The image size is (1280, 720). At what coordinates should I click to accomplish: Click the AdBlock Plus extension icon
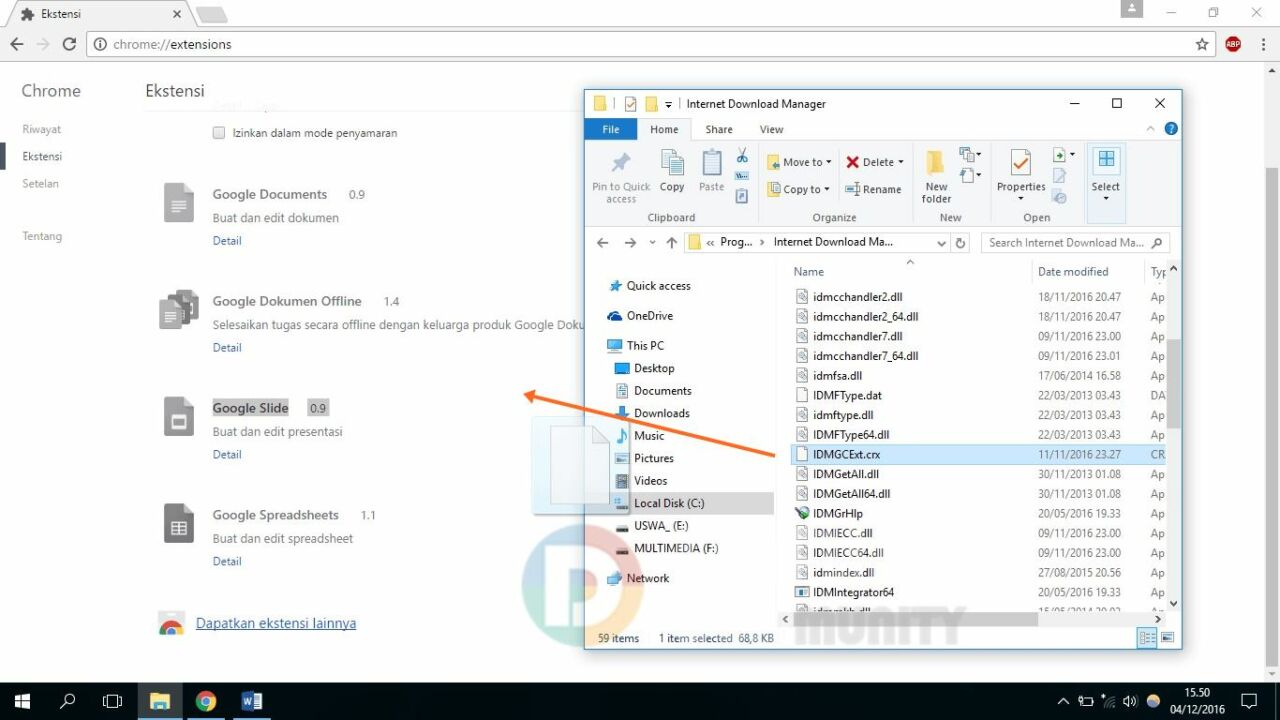pos(1233,44)
